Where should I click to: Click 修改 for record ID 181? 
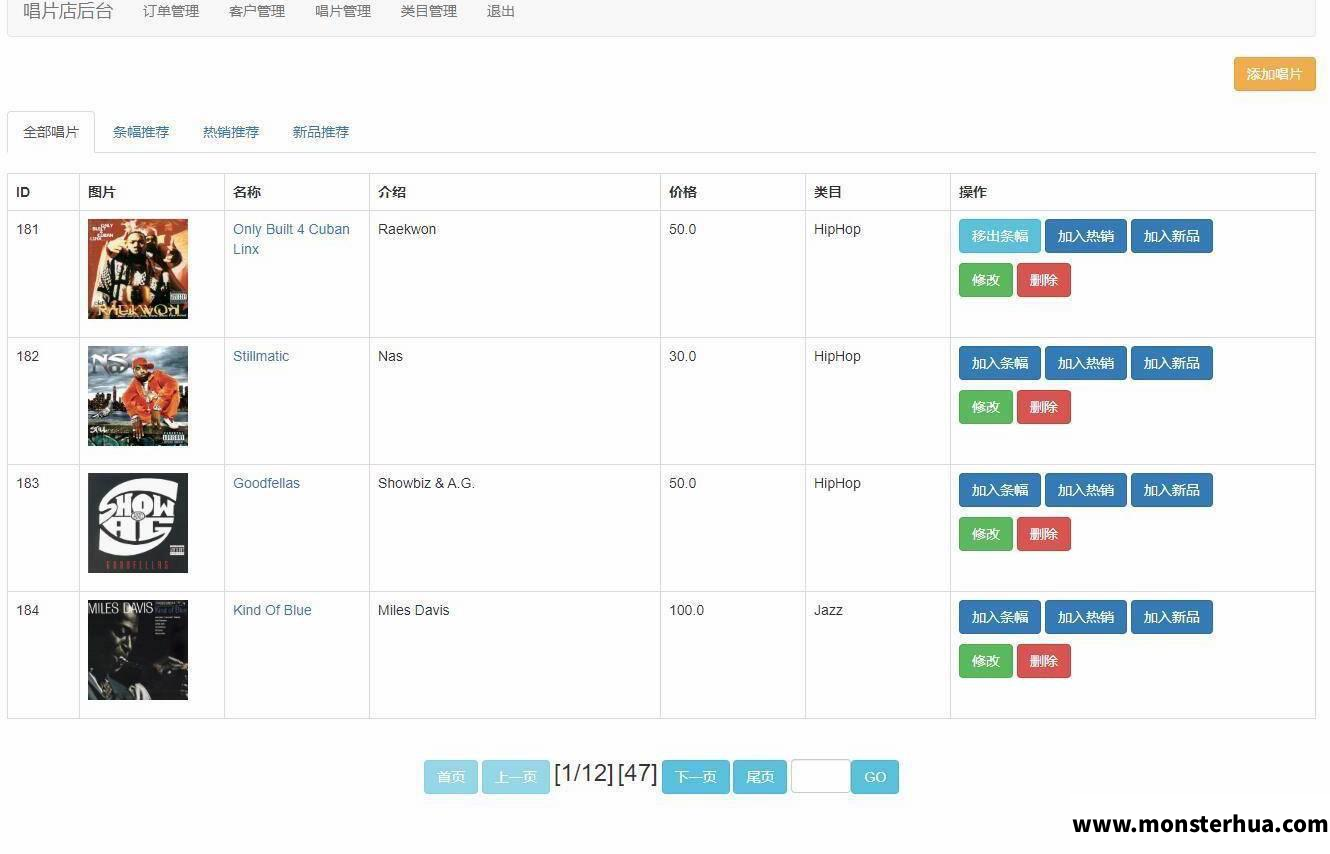click(986, 280)
